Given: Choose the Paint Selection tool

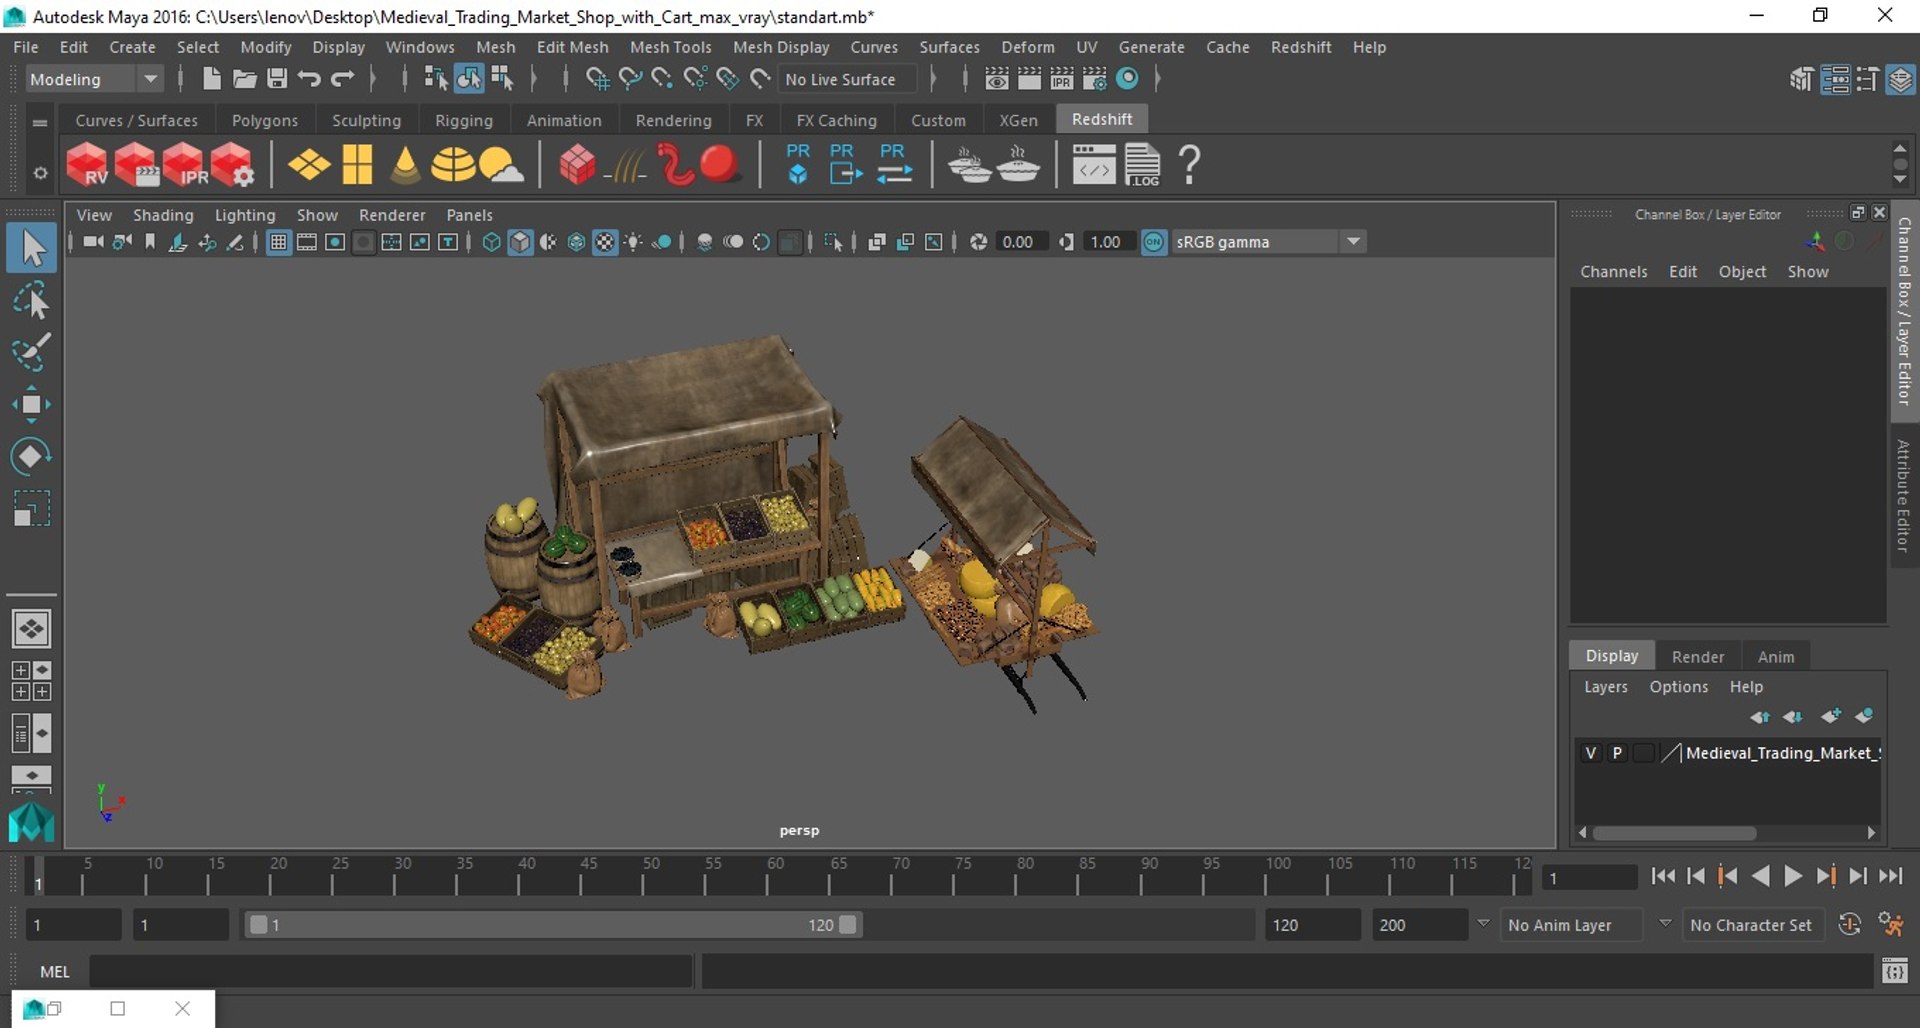Looking at the screenshot, I should pyautogui.click(x=31, y=352).
